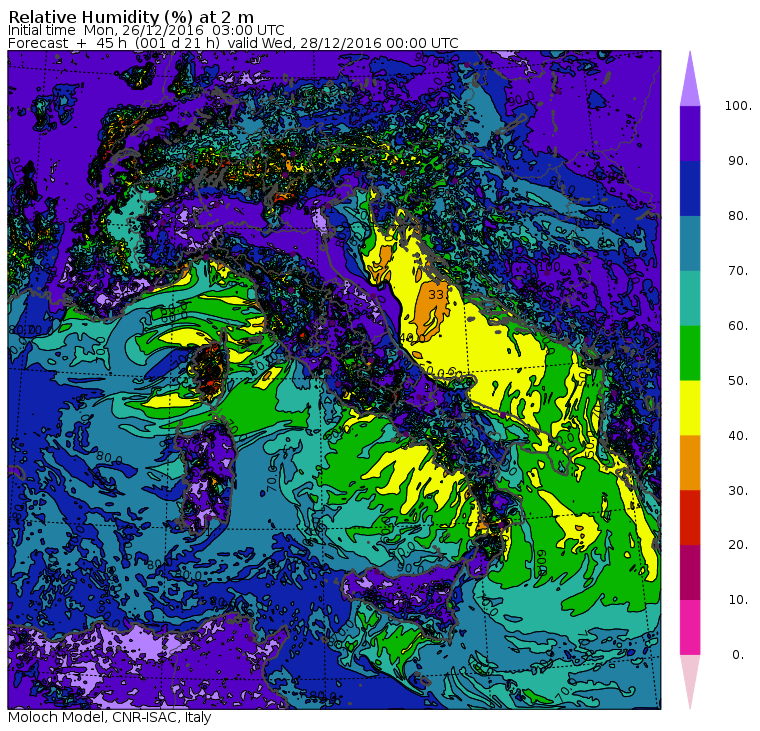Click the '10.' legend label

tap(738, 600)
